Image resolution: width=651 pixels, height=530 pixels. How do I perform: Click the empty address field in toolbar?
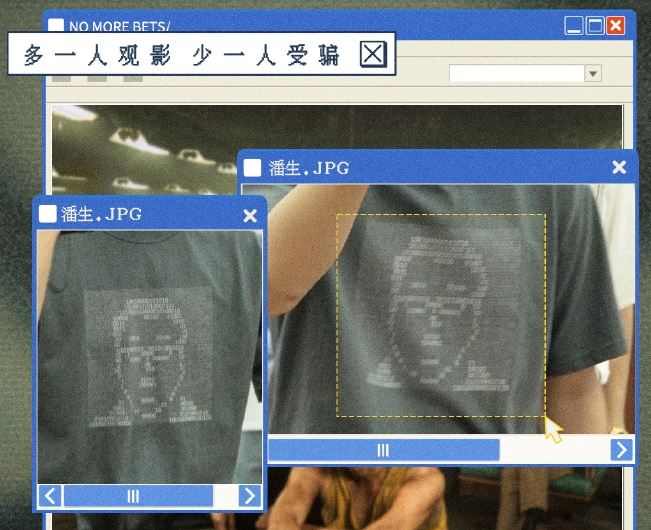point(517,73)
